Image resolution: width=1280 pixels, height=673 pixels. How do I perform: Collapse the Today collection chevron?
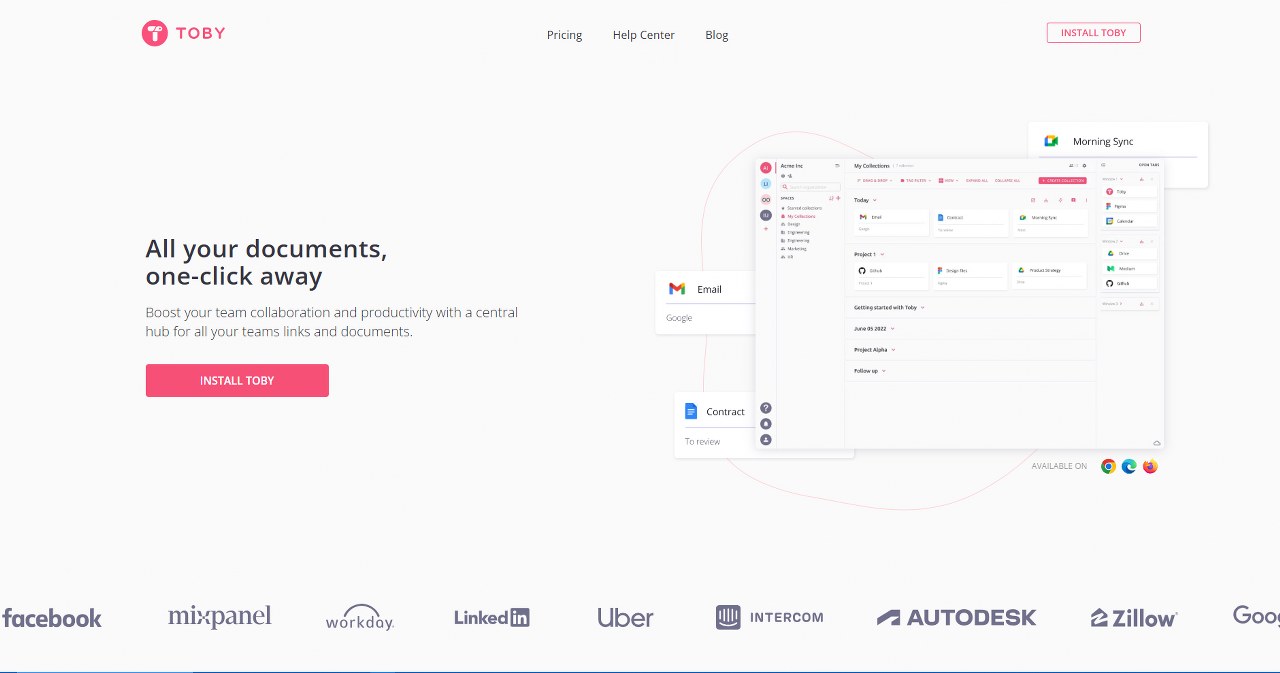pyautogui.click(x=875, y=200)
